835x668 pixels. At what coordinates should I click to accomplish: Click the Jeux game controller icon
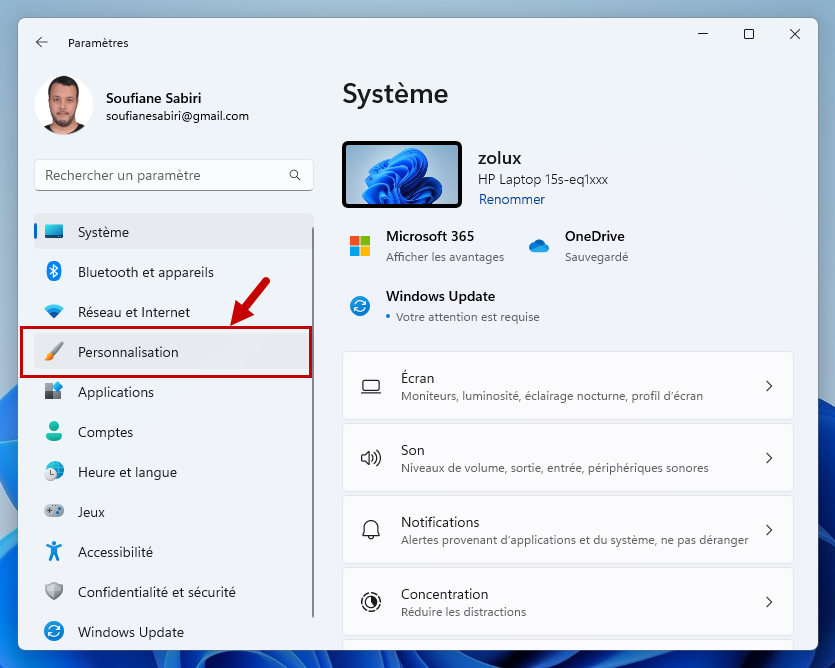tap(54, 511)
